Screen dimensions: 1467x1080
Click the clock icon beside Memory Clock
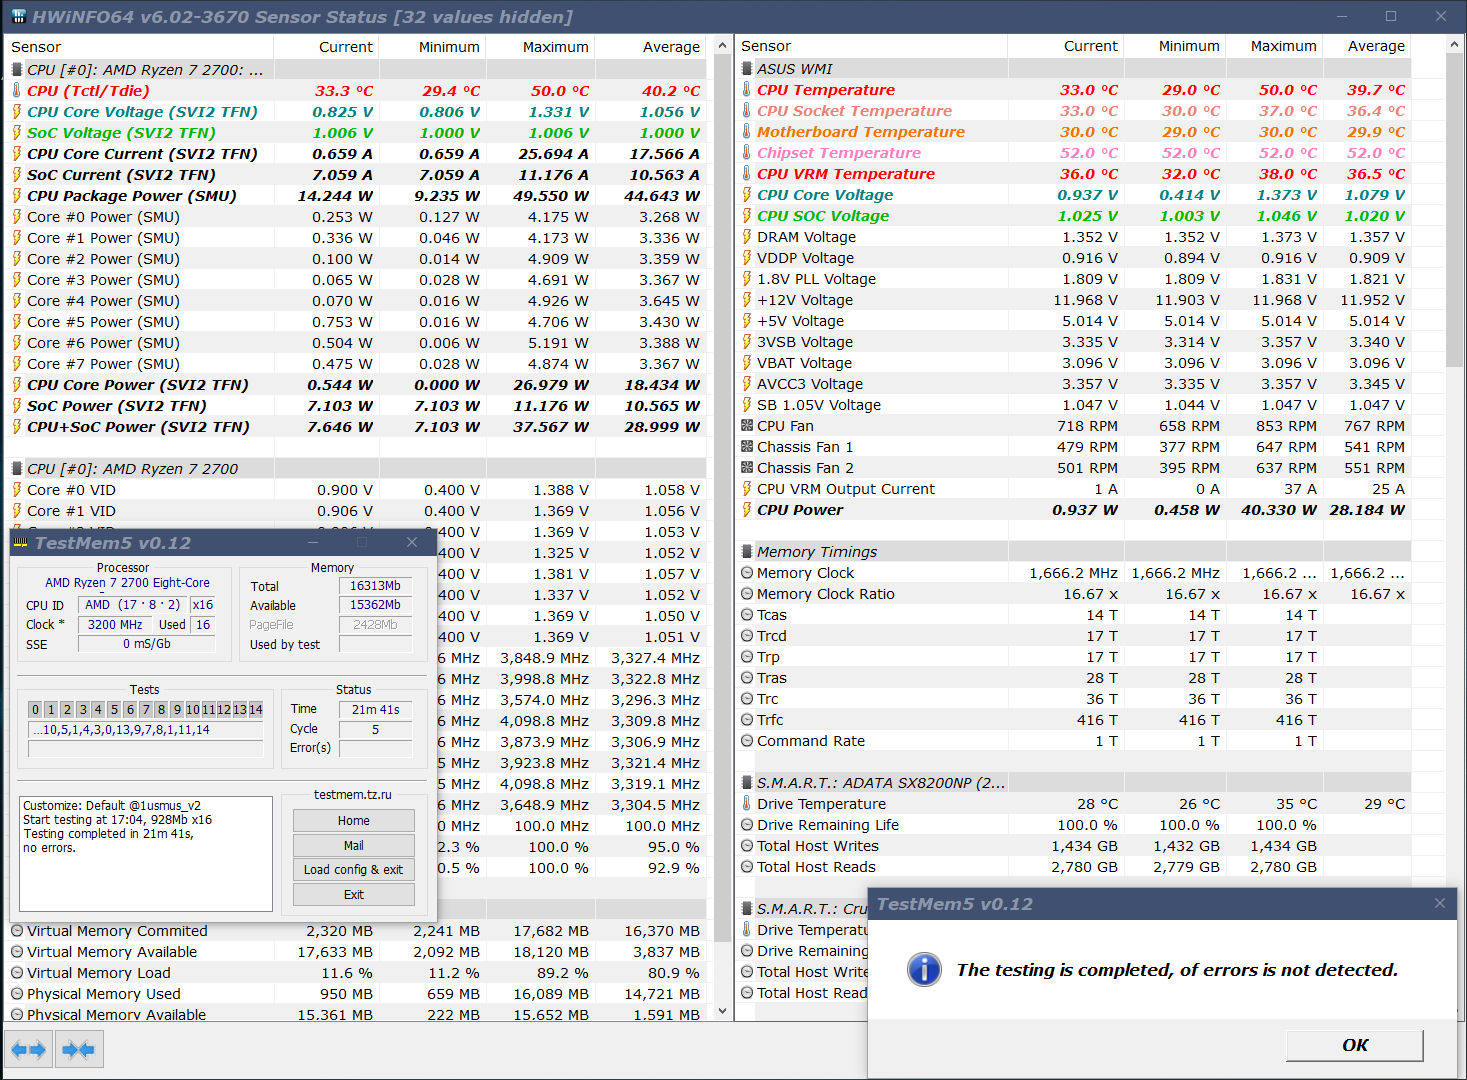(747, 573)
